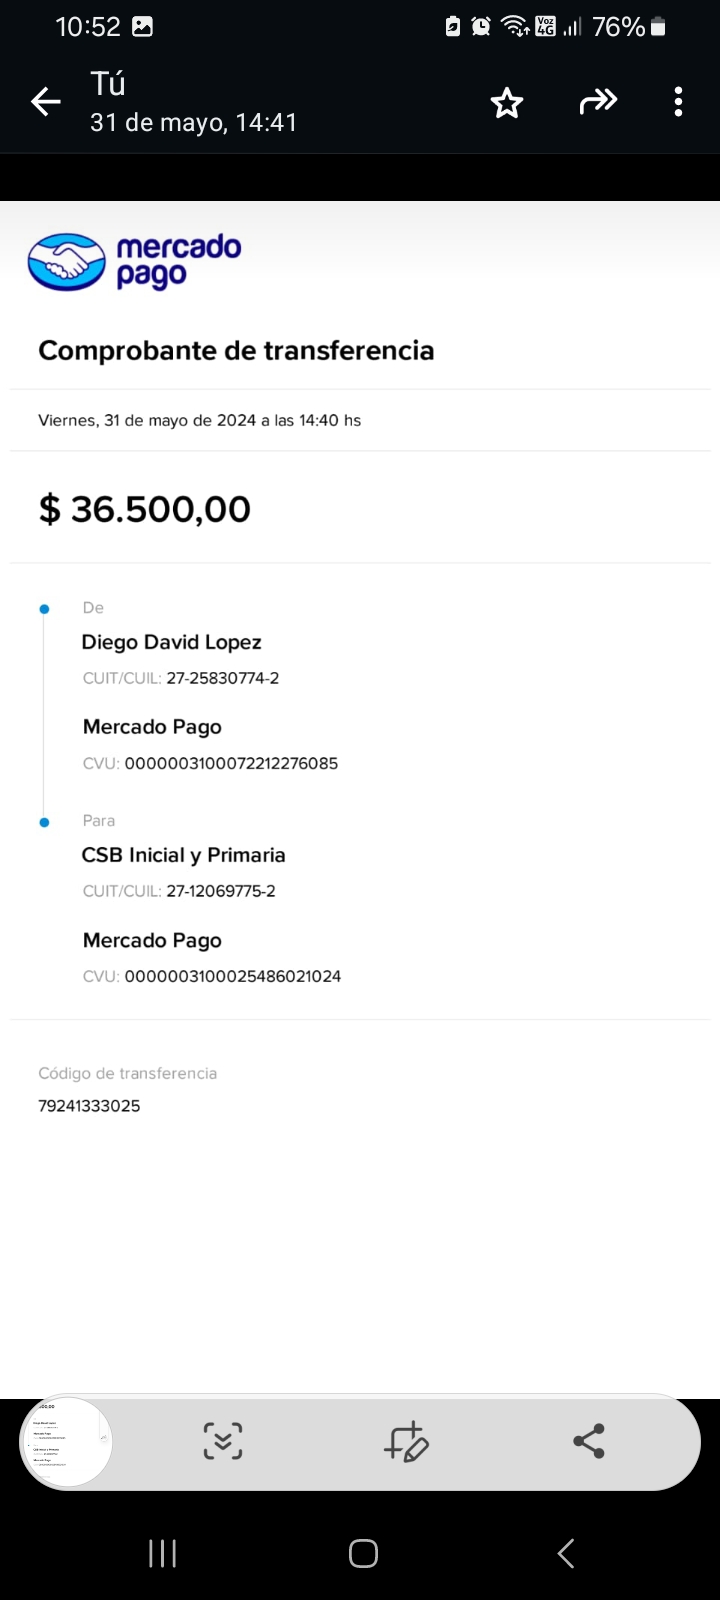720x1600 pixels.
Task: Tap the amount $ 36.500,00
Action: pos(145,509)
